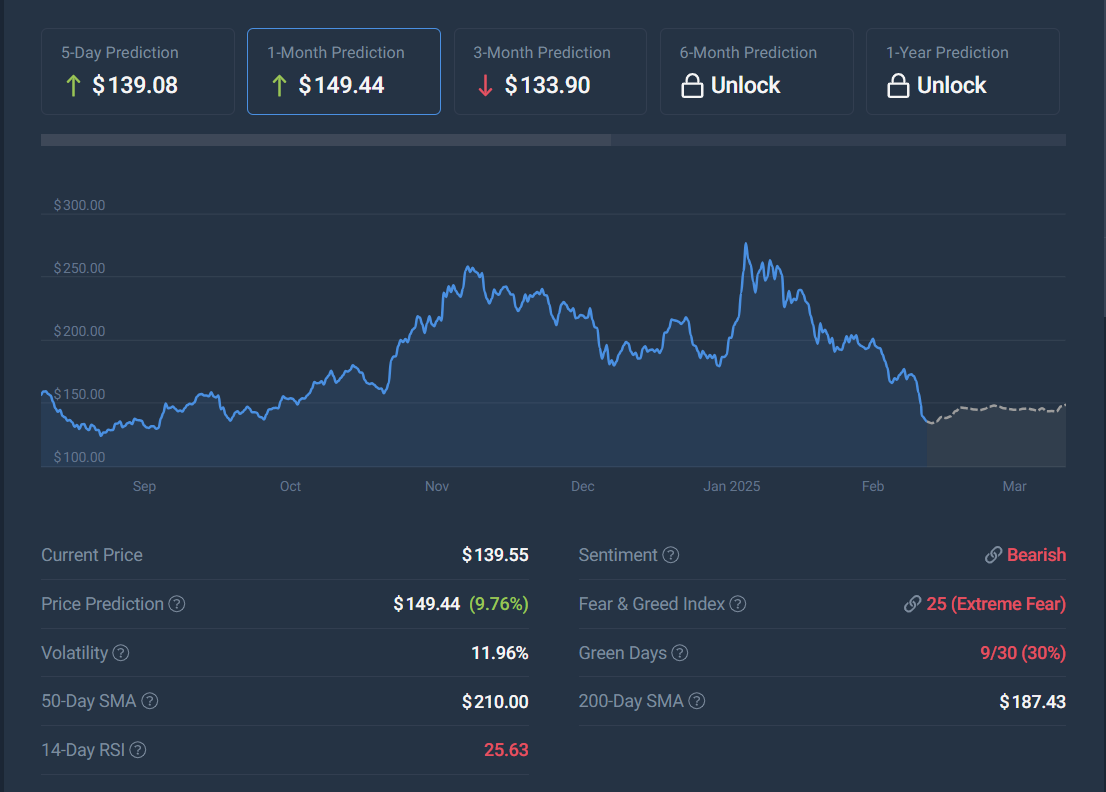The height and width of the screenshot is (792, 1106).
Task: Click the Nov x-axis label
Action: pos(437,486)
